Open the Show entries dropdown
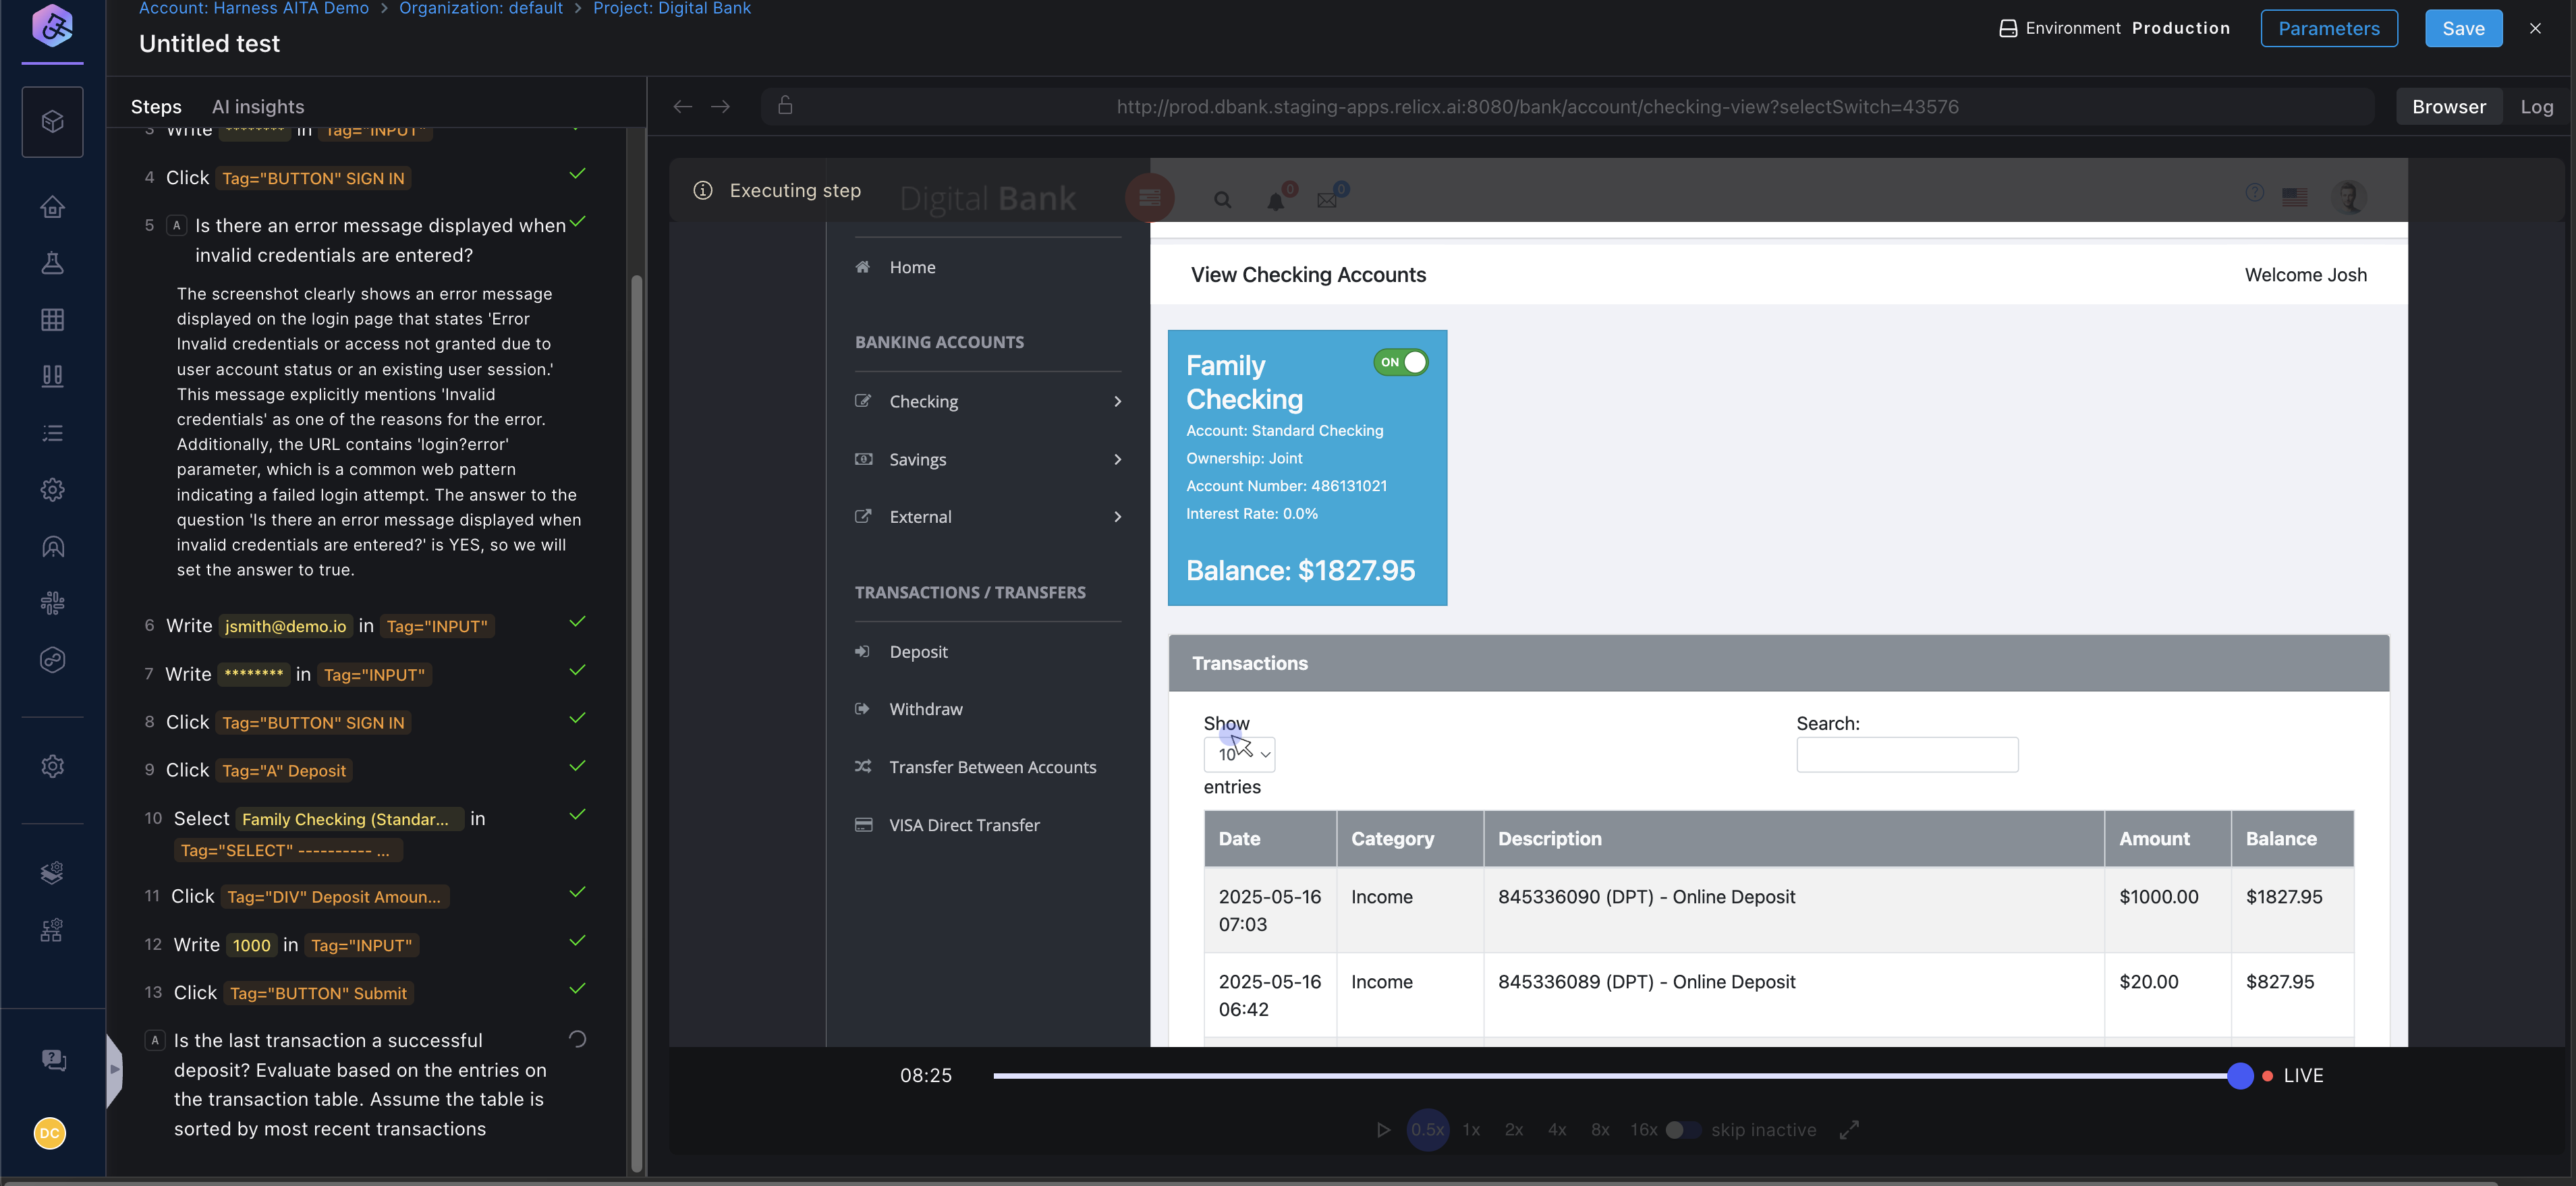 click(x=1239, y=754)
